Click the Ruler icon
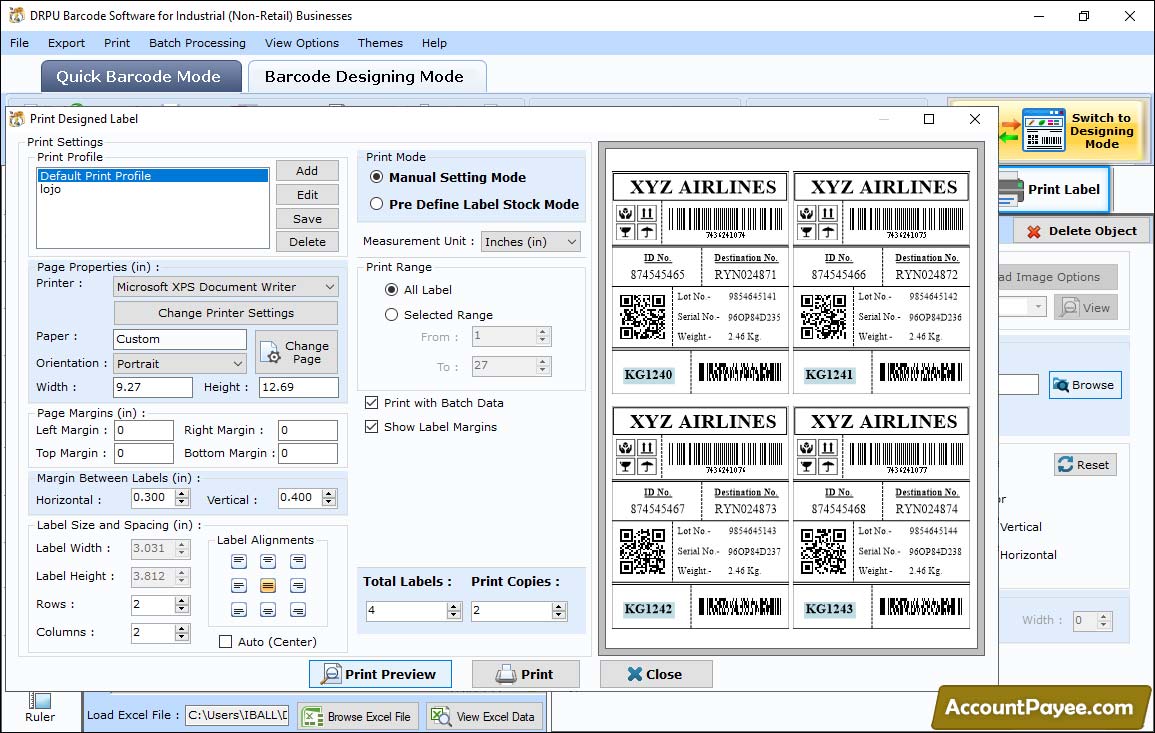The height and width of the screenshot is (733, 1155). (40, 700)
